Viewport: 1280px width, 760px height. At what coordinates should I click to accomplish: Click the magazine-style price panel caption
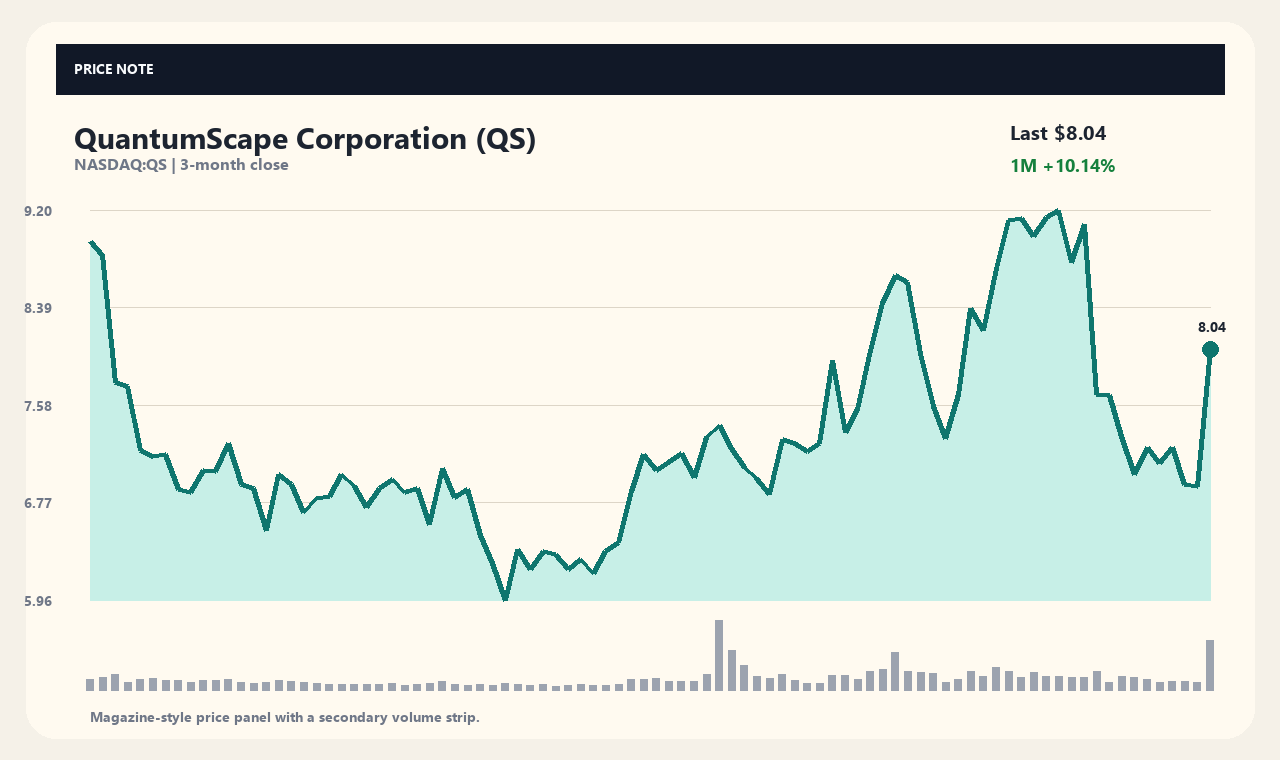285,717
